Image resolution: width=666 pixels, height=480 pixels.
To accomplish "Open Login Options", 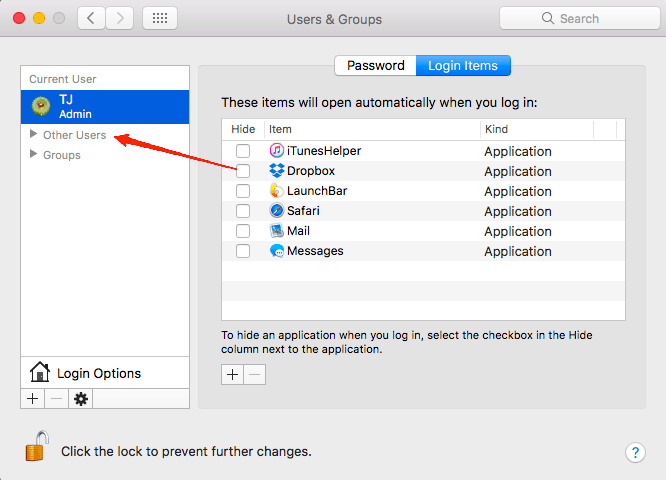I will pyautogui.click(x=99, y=373).
